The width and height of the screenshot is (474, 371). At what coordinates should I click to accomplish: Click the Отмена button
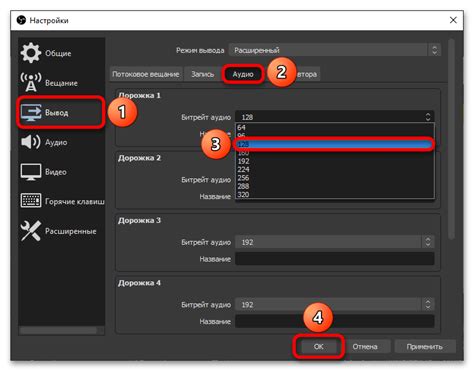(x=365, y=347)
